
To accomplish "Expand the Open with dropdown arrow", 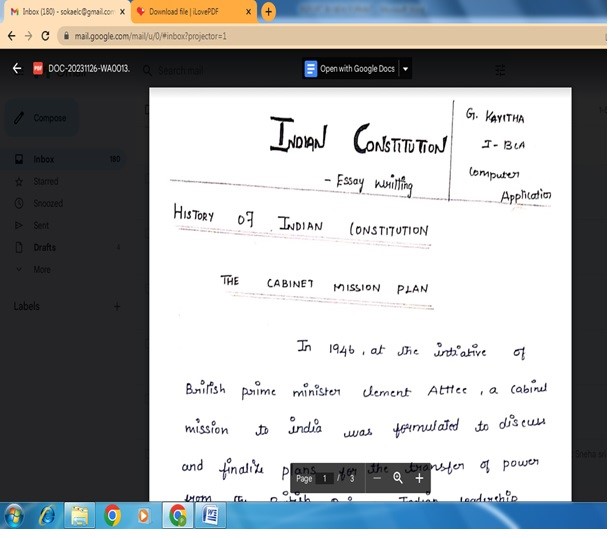I will (x=405, y=69).
